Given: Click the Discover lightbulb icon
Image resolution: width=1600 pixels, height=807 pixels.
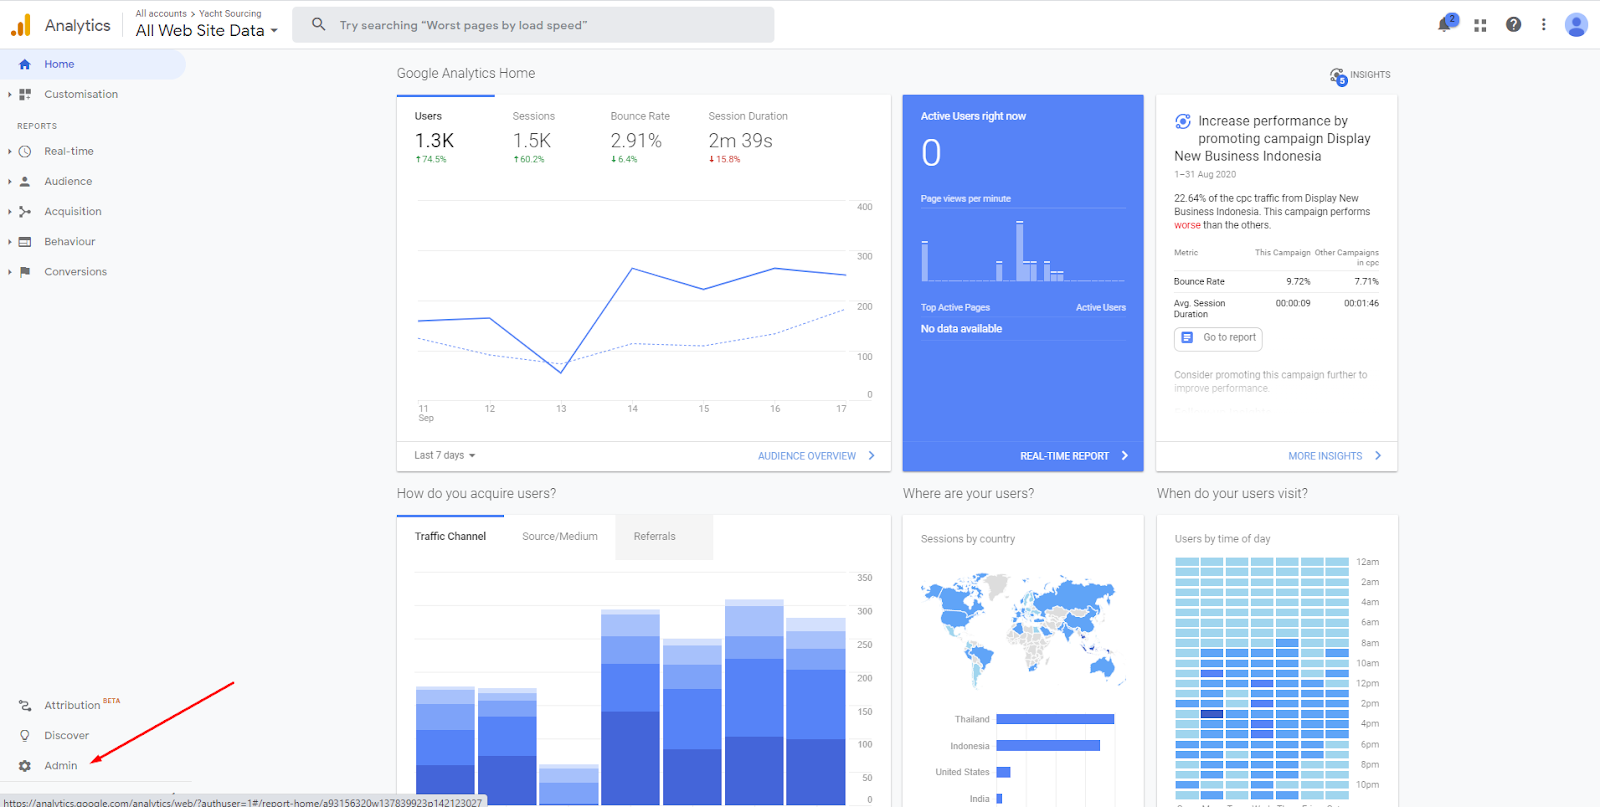Looking at the screenshot, I should pos(25,736).
